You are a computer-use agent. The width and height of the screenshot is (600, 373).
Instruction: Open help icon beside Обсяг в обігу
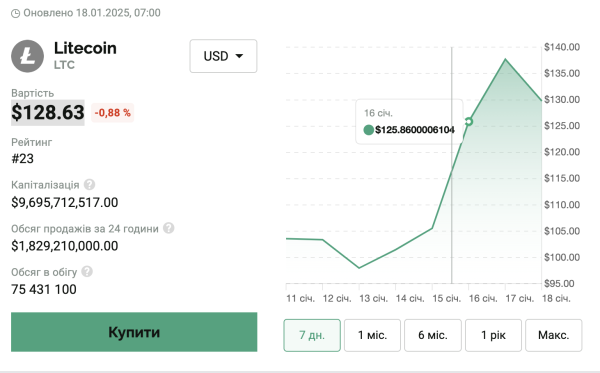[87, 272]
